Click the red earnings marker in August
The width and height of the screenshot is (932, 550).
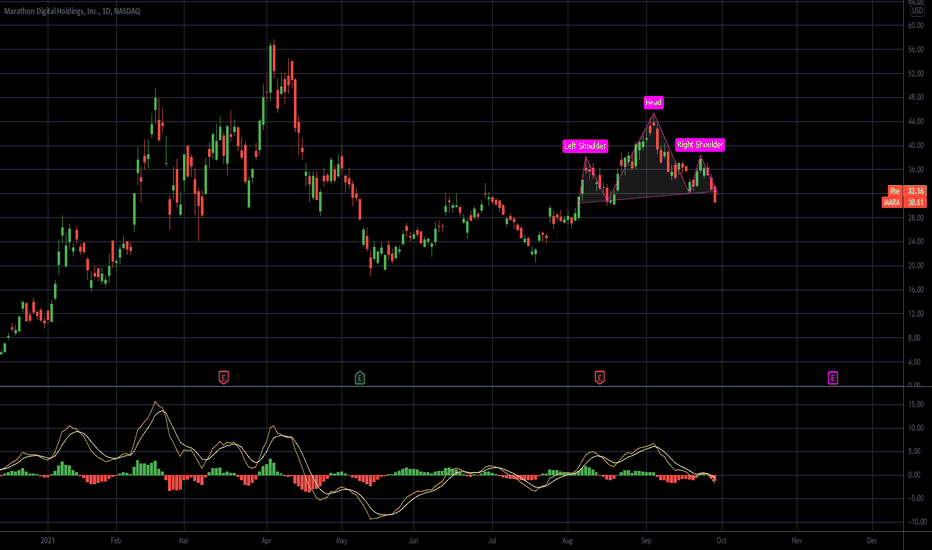click(x=599, y=378)
